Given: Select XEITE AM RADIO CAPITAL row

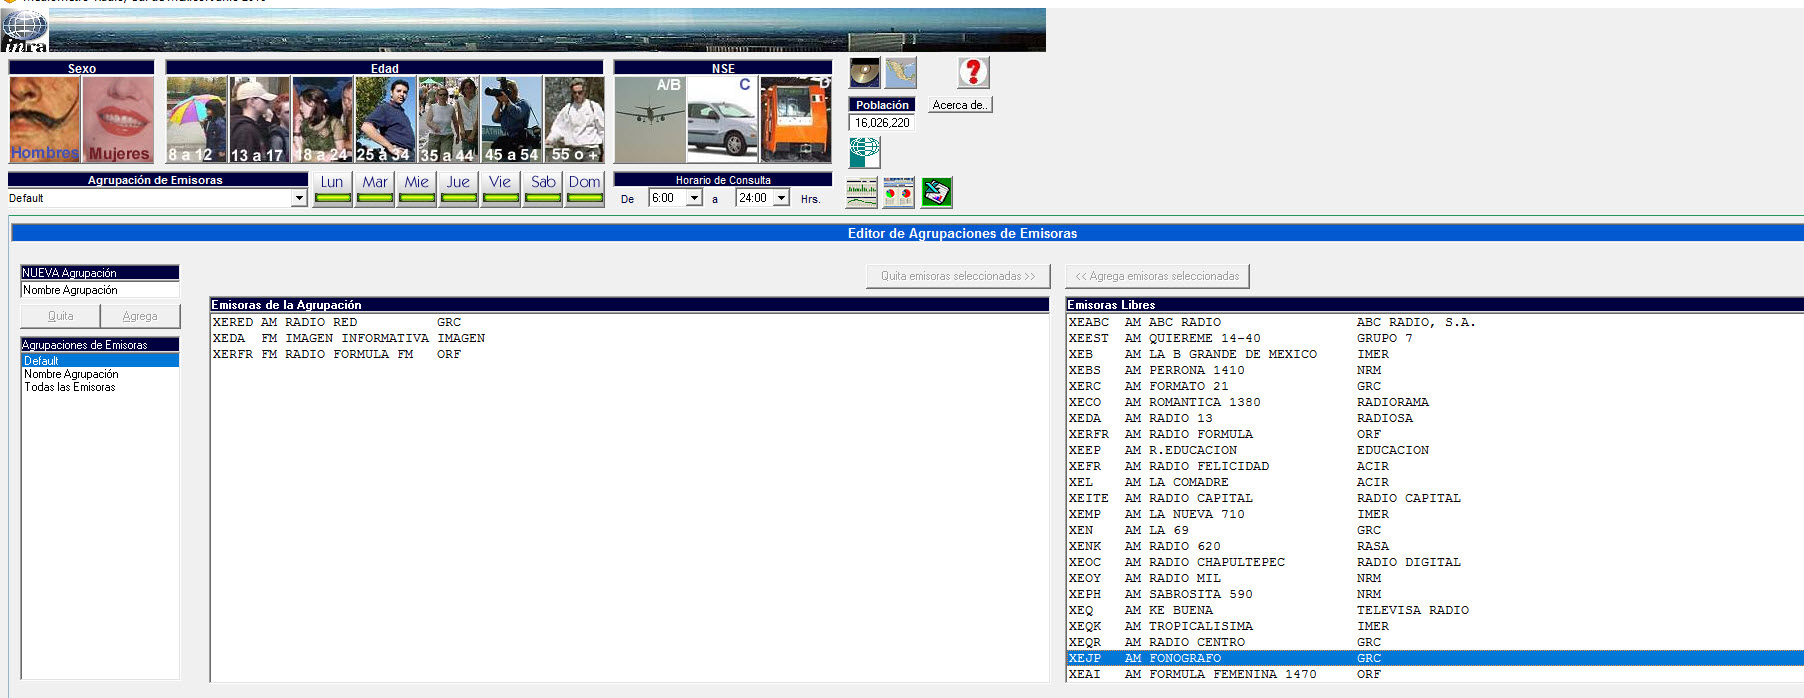Looking at the screenshot, I should [1435, 498].
